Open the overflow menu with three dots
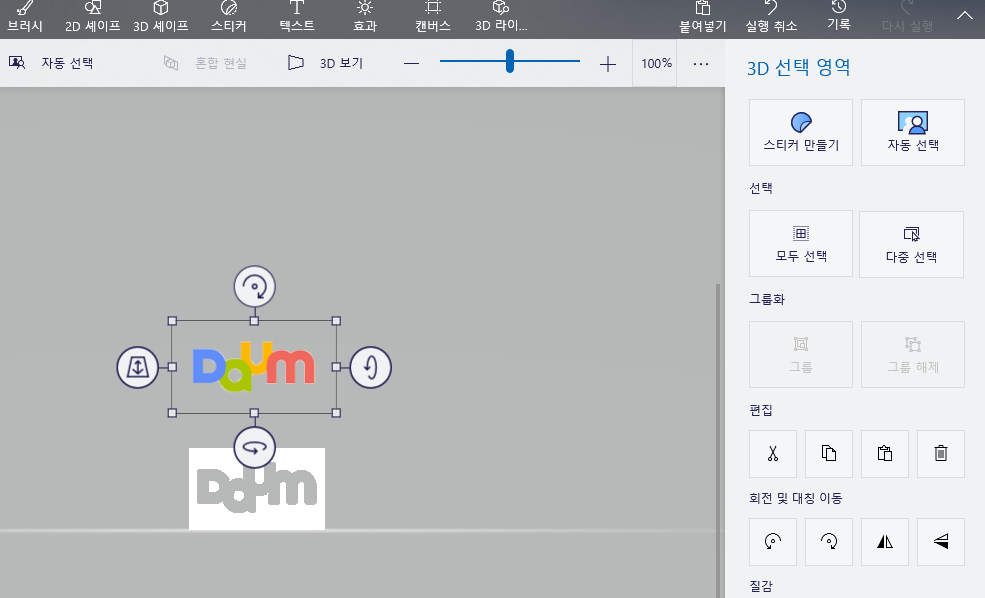Screen dimensions: 985x598 click(700, 63)
